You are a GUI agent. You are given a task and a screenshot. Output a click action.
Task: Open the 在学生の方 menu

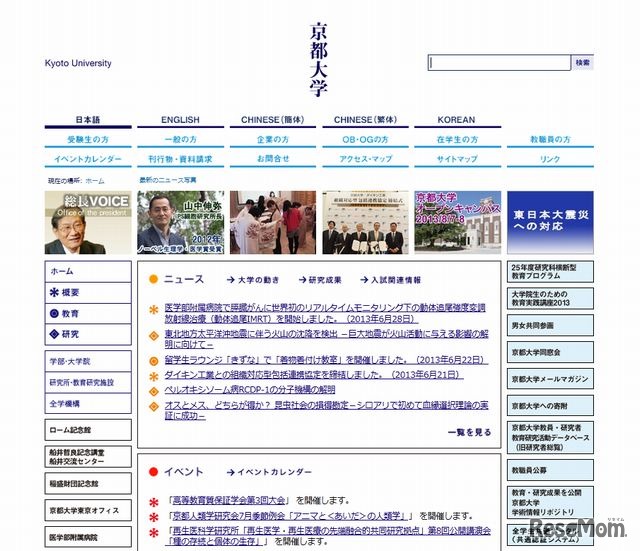pyautogui.click(x=458, y=140)
